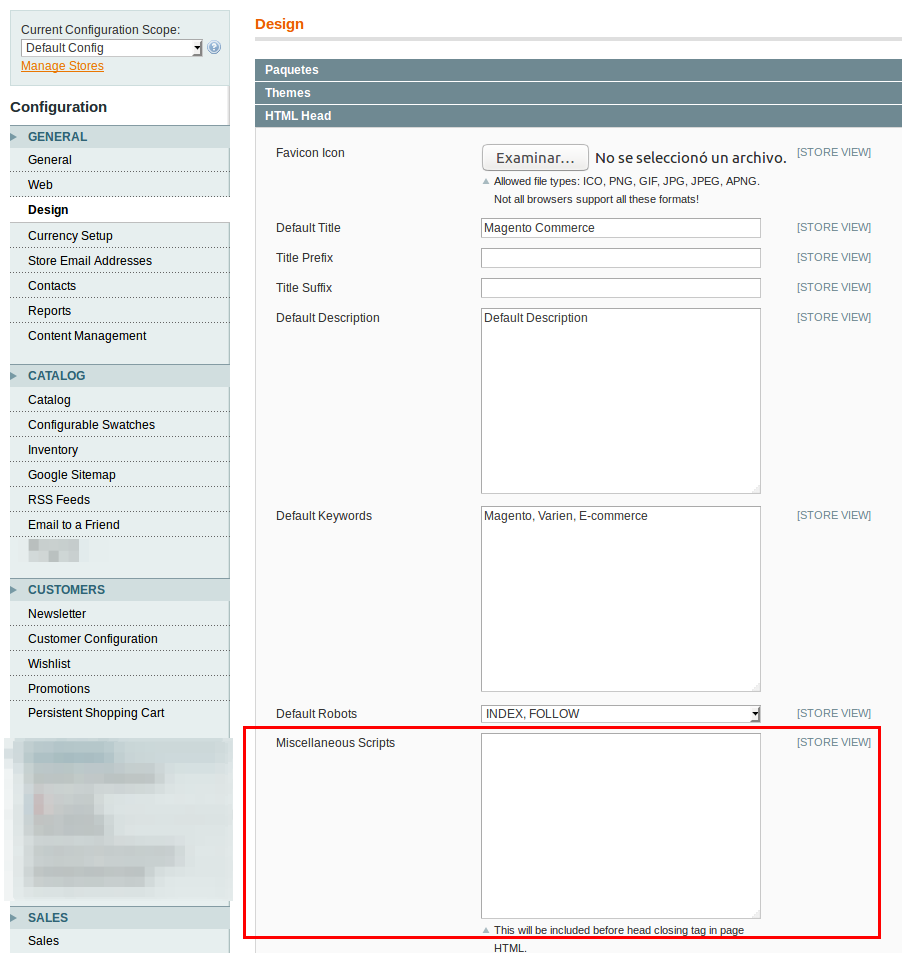This screenshot has width=902, height=953.
Task: Expand the Themes section header
Action: coord(578,93)
